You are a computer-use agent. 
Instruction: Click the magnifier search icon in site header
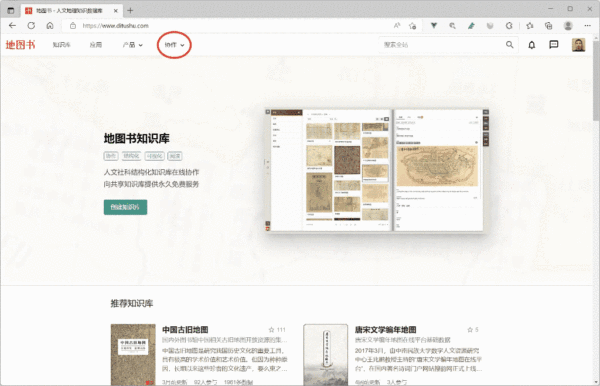pyautogui.click(x=510, y=45)
